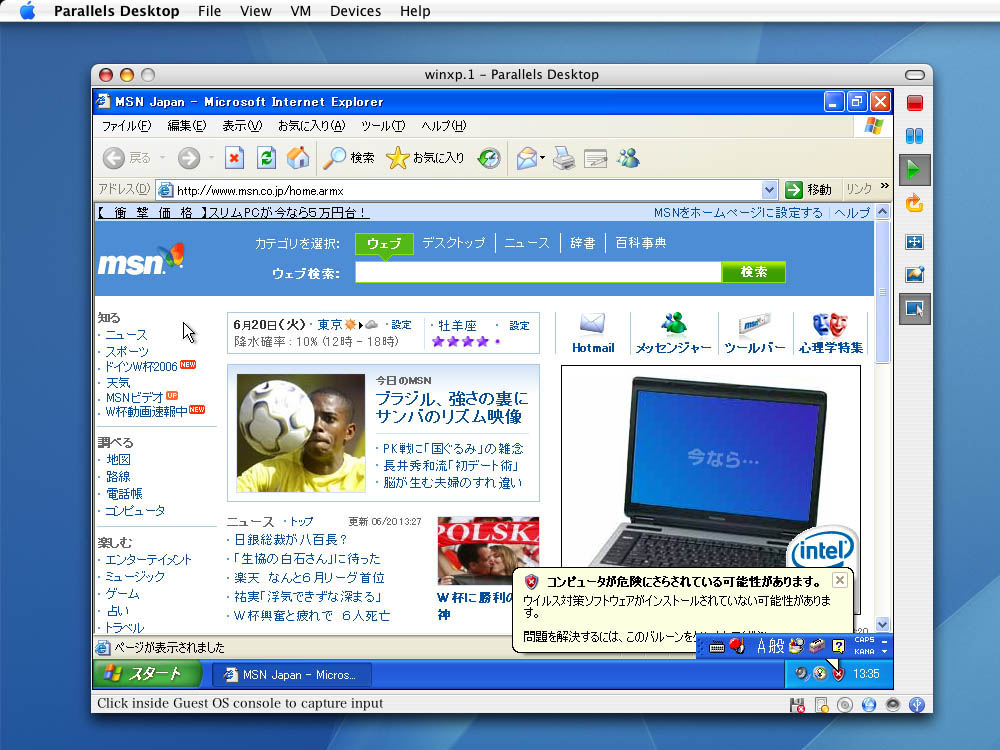Open the MSN Messenger icon on page
Image resolution: width=1000 pixels, height=750 pixels.
pyautogui.click(x=673, y=324)
